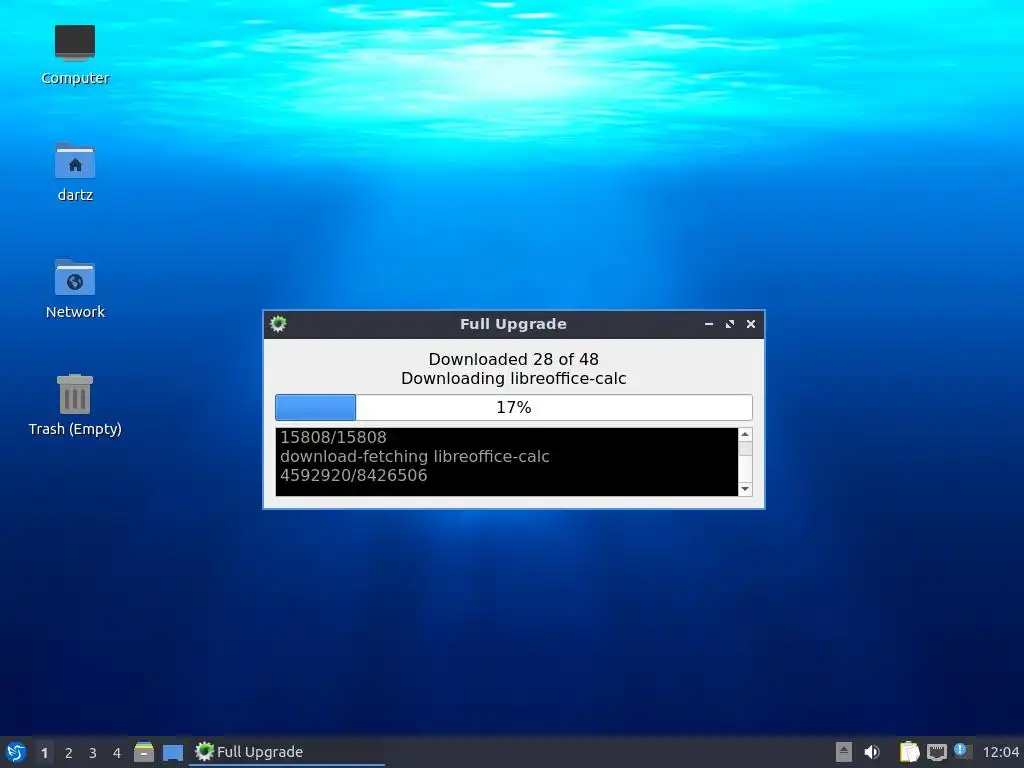The image size is (1024, 768).
Task: Click the 12:04 panel clock
Action: coord(1000,752)
